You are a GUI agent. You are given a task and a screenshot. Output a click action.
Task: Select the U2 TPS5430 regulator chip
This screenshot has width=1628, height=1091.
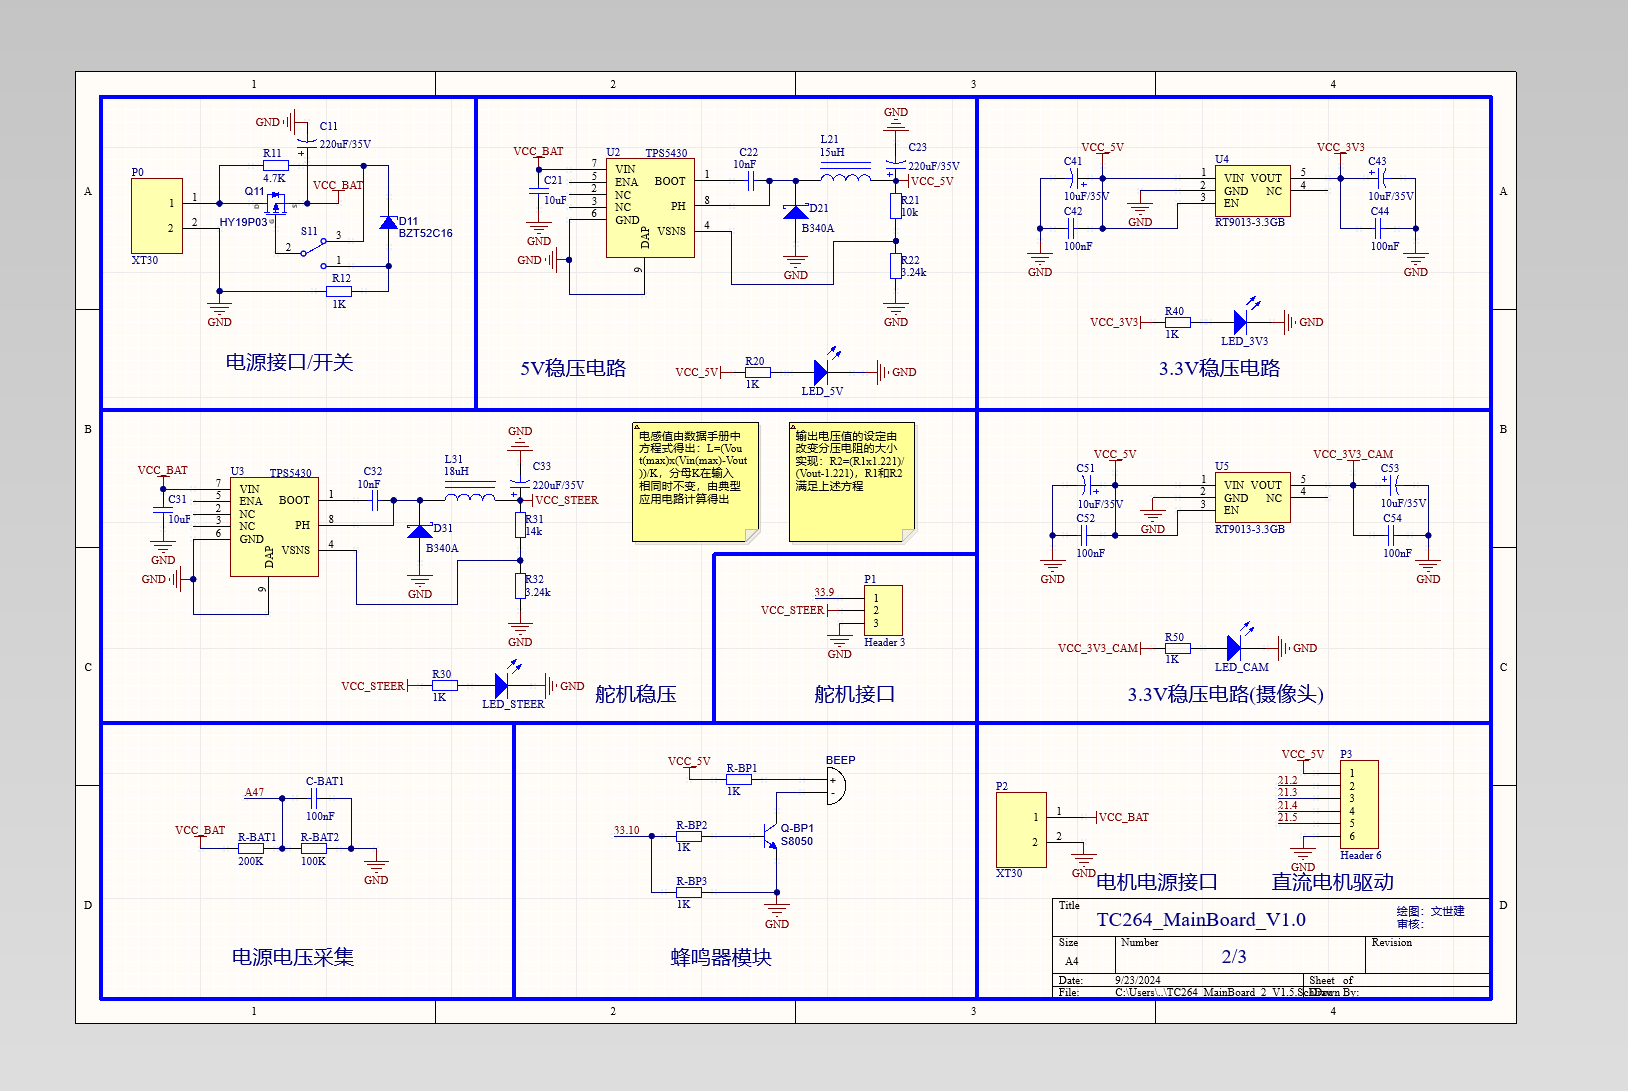coord(650,208)
